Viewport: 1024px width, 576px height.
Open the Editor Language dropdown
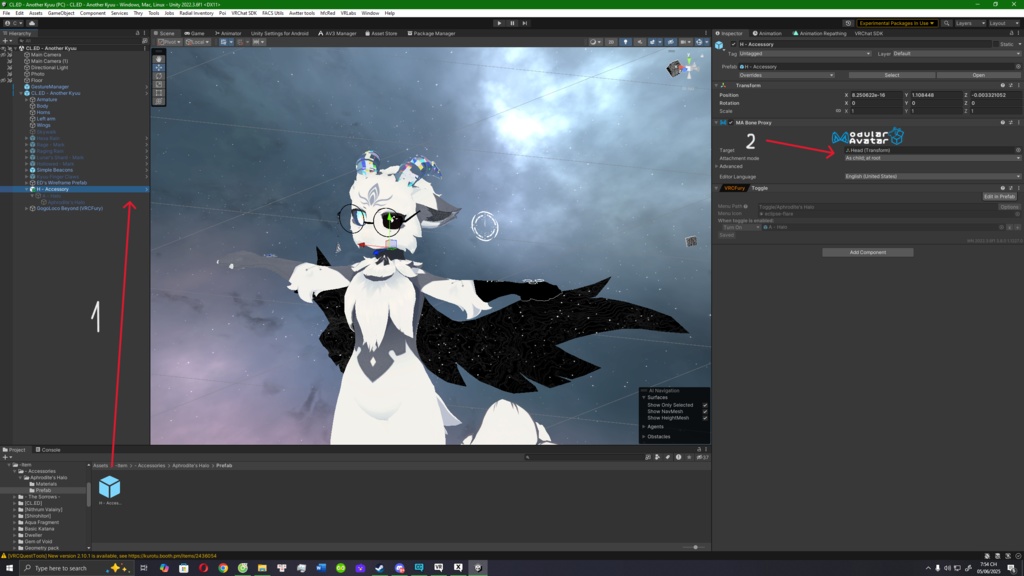coord(933,176)
